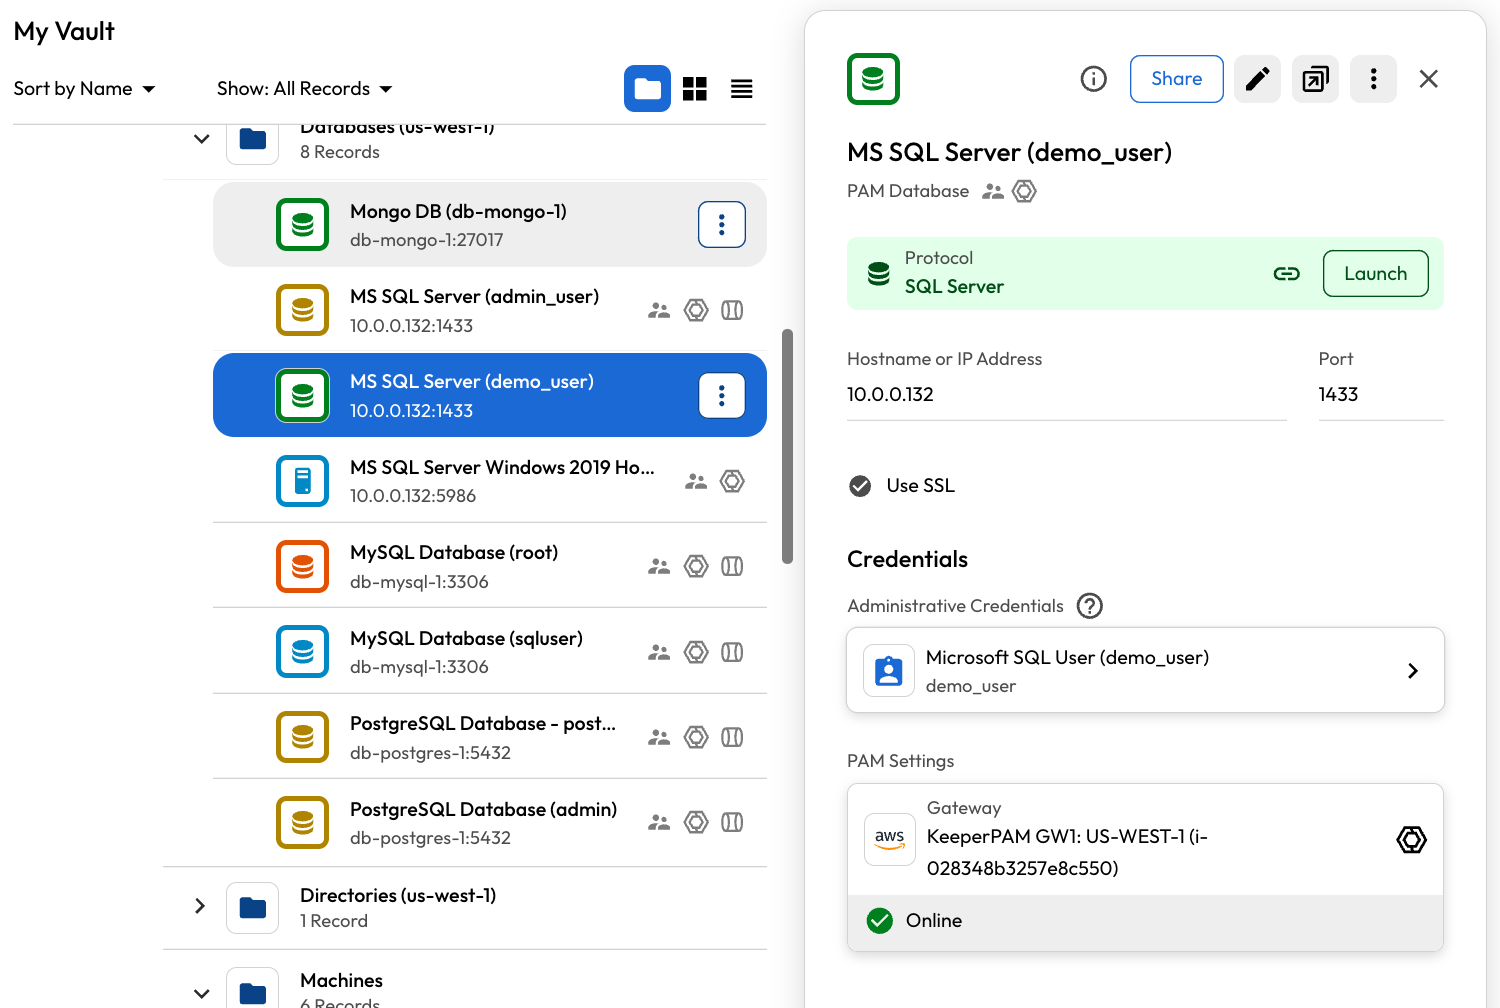Open Microsoft SQL User (demo_user) credential
The image size is (1500, 1008).
[1145, 670]
